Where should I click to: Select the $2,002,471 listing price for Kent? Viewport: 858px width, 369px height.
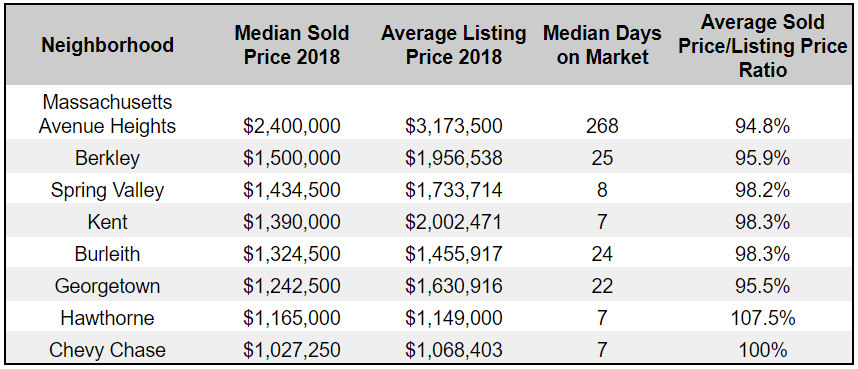[x=454, y=222]
